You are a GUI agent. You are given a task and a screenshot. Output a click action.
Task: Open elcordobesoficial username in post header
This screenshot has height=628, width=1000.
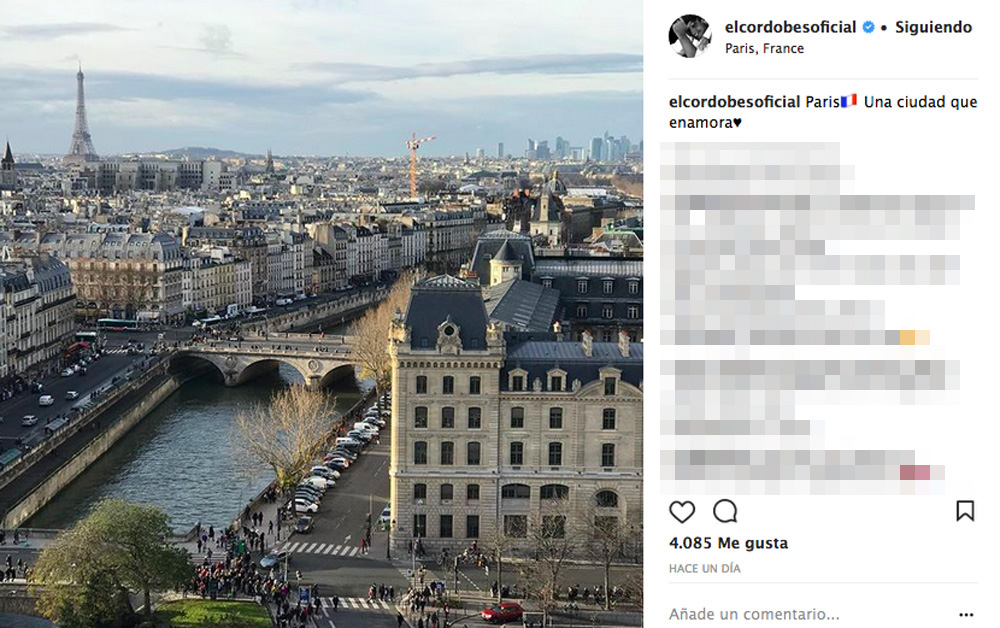tap(790, 27)
